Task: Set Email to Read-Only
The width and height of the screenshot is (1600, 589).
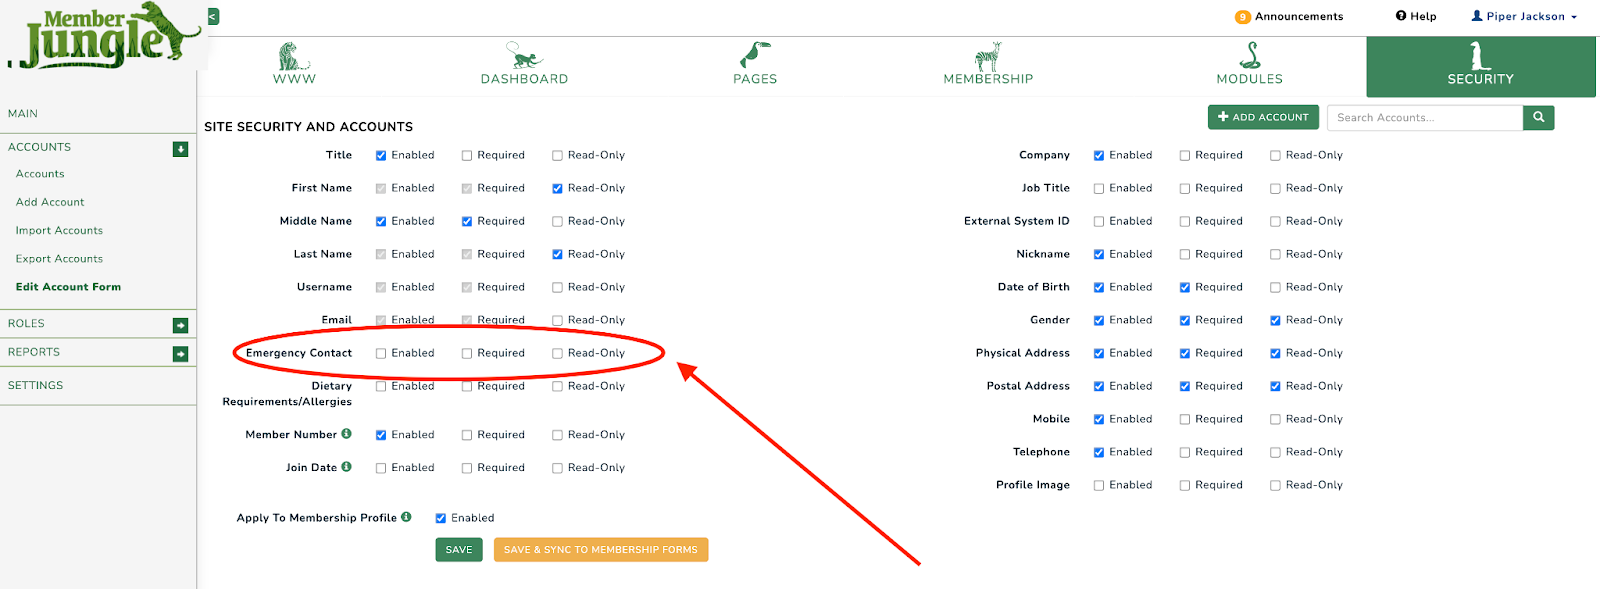Action: click(557, 320)
